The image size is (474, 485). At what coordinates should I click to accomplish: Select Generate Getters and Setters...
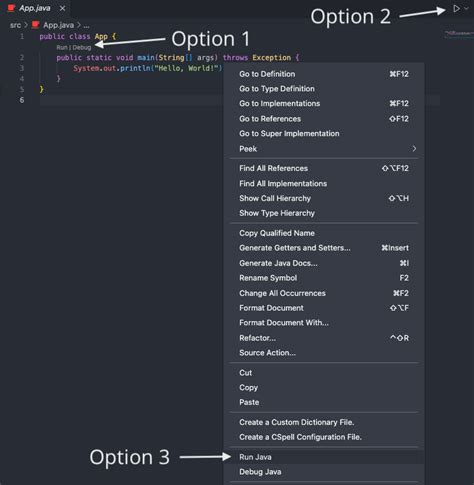tap(324, 248)
